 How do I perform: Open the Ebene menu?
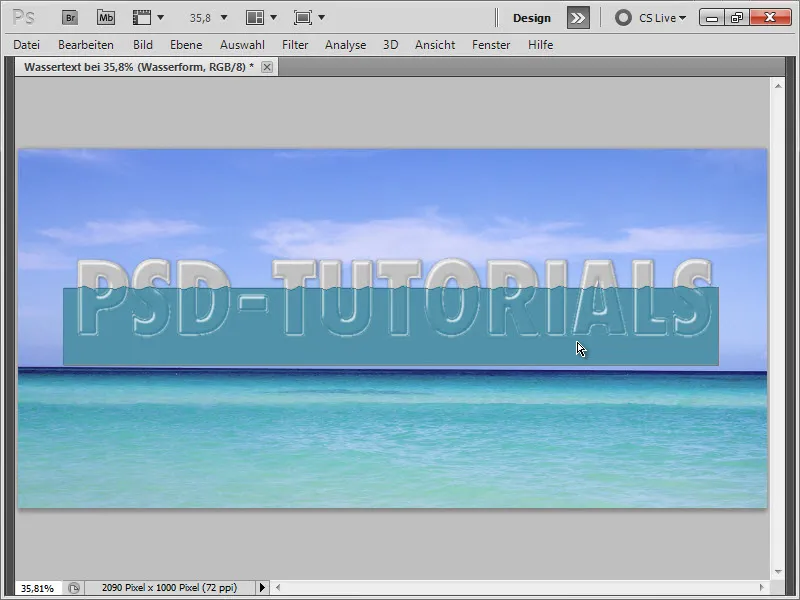[x=186, y=45]
